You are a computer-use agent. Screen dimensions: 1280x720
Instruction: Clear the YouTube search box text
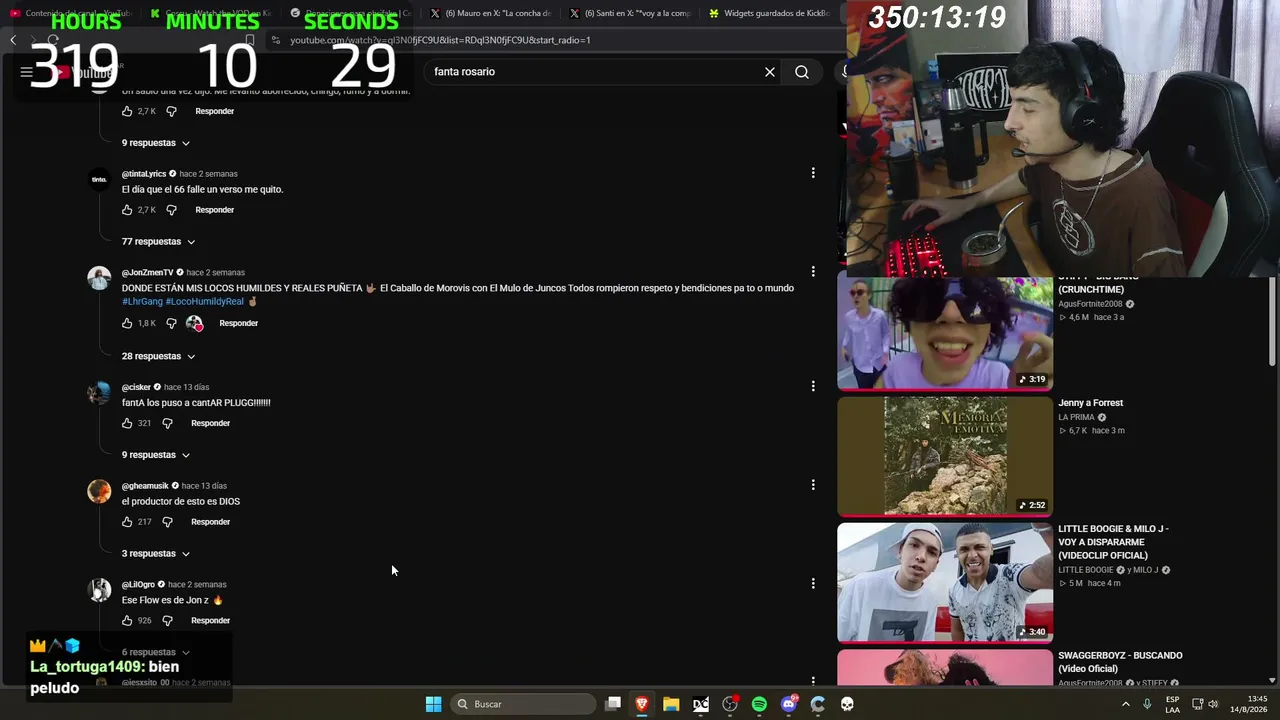point(770,72)
